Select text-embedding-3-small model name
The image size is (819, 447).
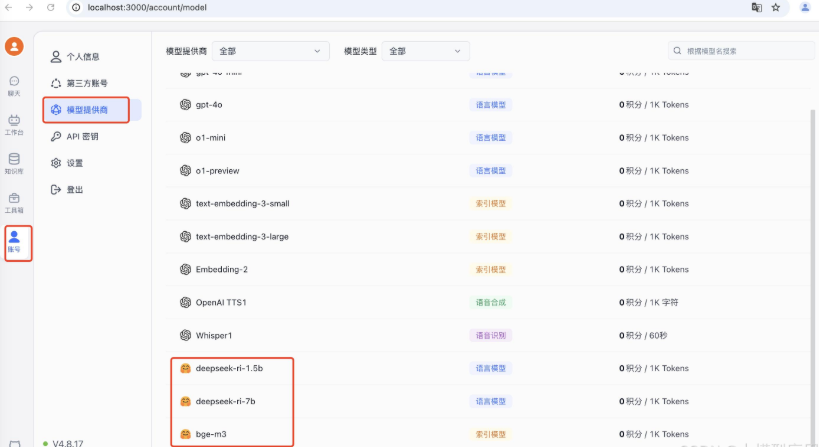click(242, 203)
